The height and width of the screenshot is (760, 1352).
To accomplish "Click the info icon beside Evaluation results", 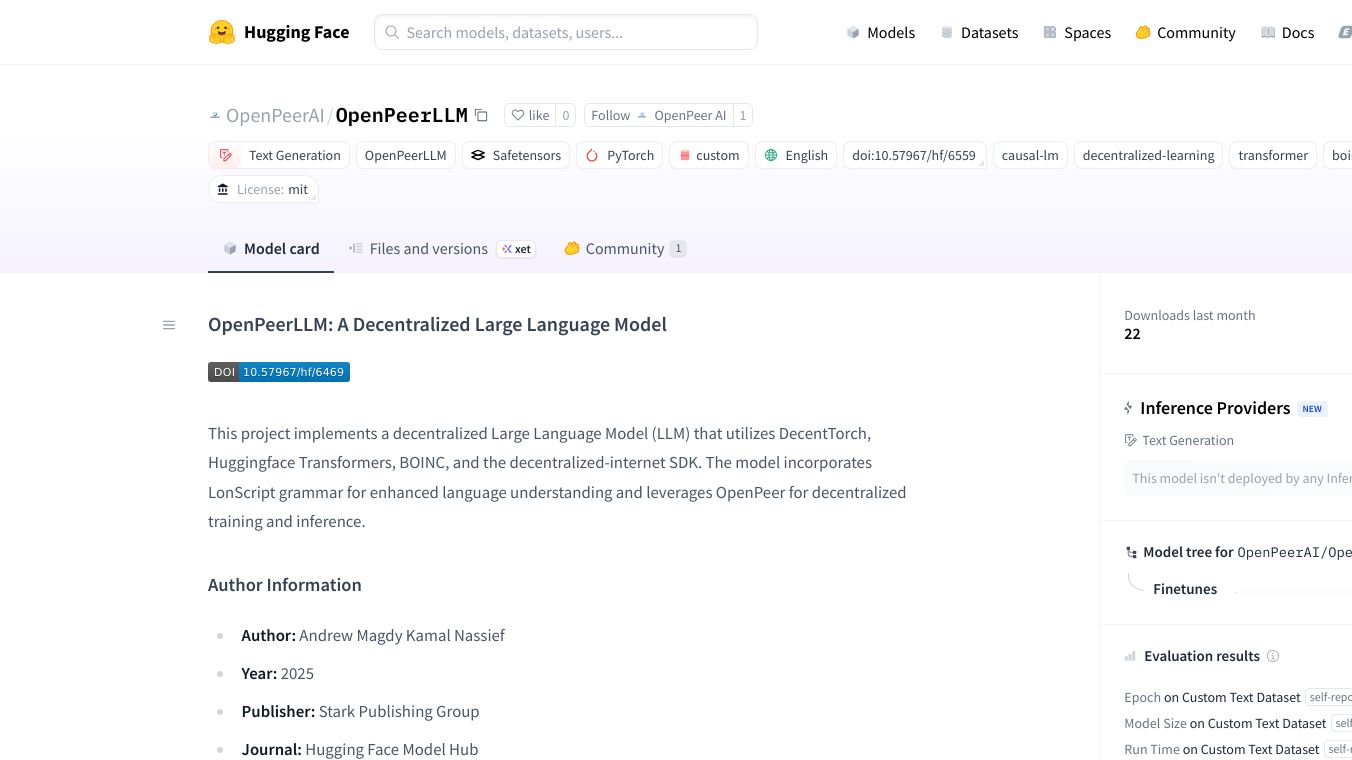I will coord(1273,656).
